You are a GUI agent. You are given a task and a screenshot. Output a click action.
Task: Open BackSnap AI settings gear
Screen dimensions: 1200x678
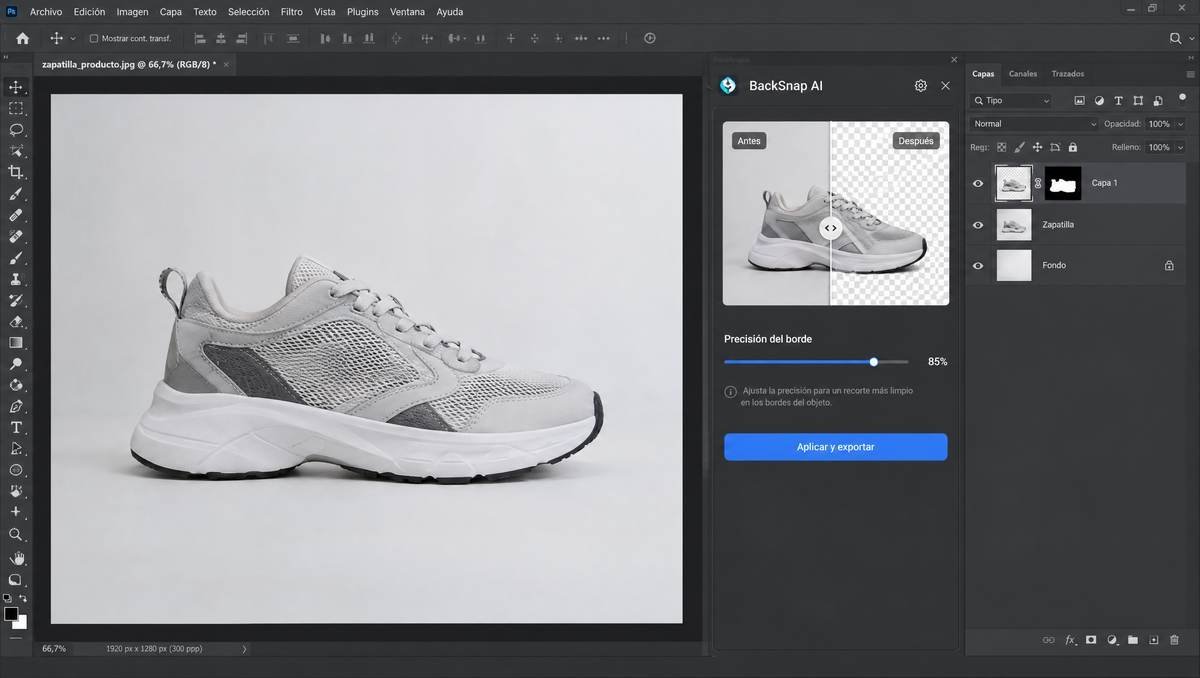[921, 86]
